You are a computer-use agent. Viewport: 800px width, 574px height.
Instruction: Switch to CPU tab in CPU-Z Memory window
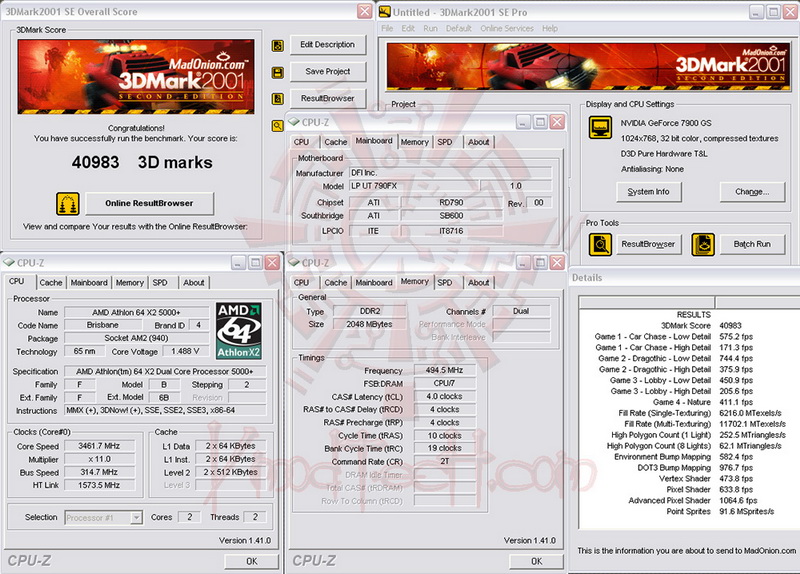[302, 283]
